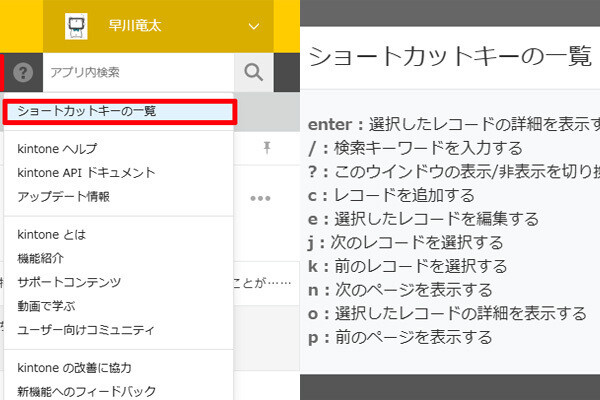Open 機能紹介 menu item

(40, 258)
